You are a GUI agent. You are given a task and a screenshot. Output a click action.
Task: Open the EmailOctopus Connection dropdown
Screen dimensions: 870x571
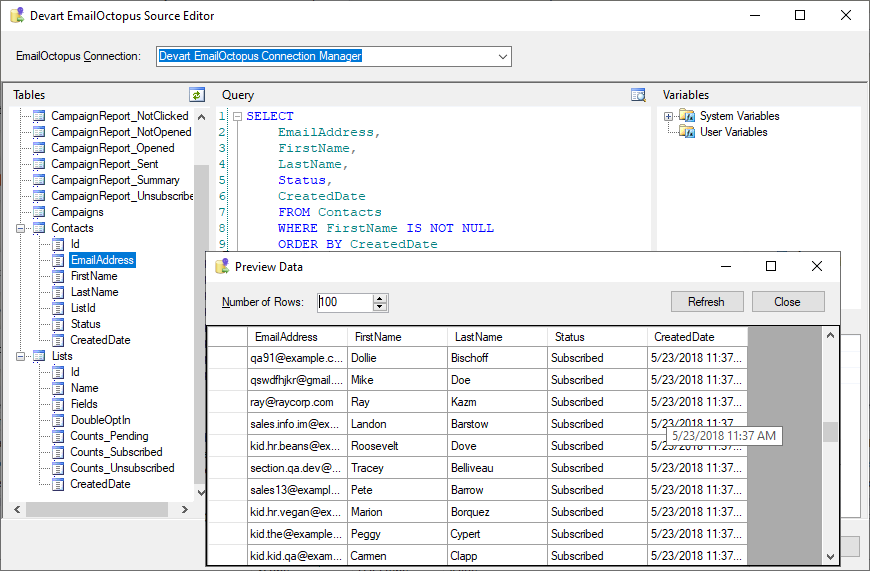pyautogui.click(x=503, y=57)
